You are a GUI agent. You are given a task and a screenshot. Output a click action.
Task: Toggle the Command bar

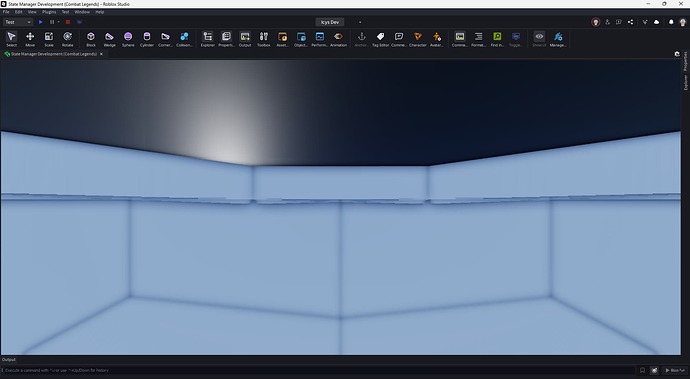pos(460,39)
